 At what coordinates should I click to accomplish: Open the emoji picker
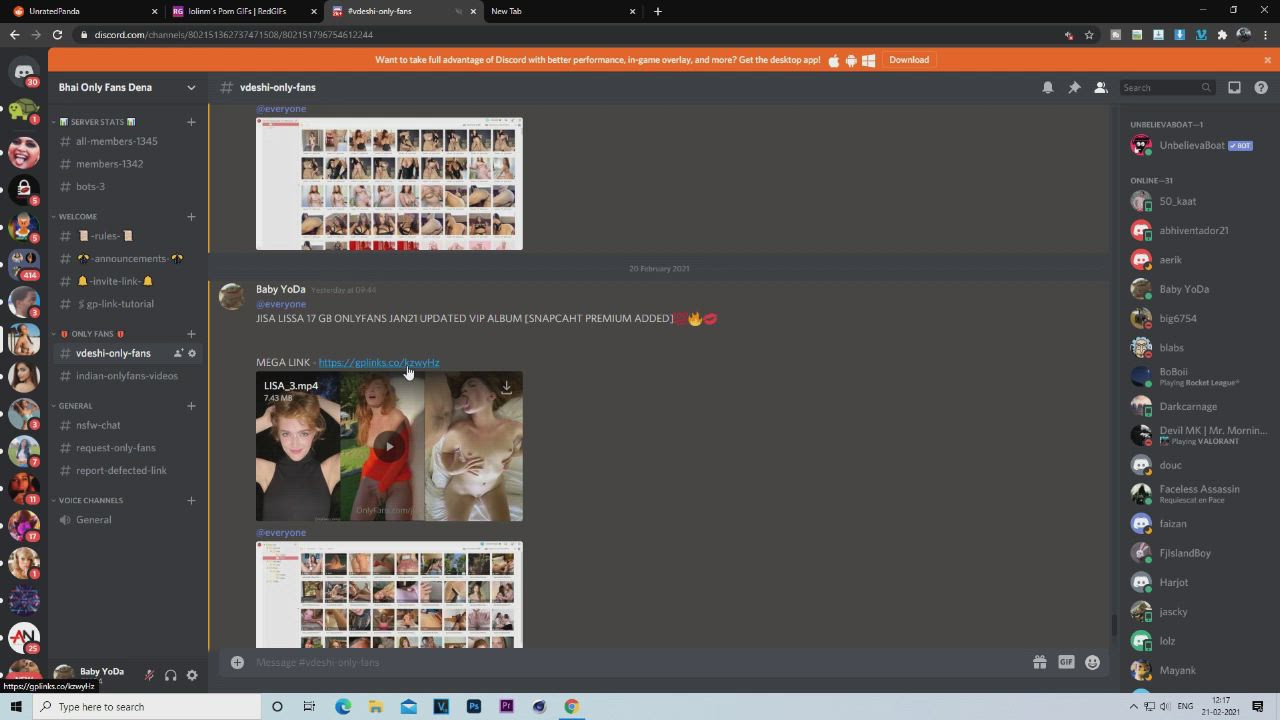pyautogui.click(x=1092, y=662)
